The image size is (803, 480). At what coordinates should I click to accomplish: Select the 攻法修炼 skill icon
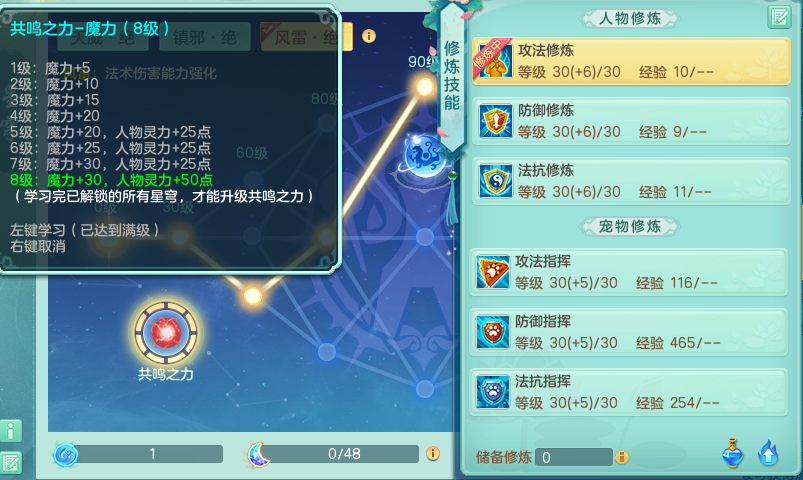coord(495,61)
